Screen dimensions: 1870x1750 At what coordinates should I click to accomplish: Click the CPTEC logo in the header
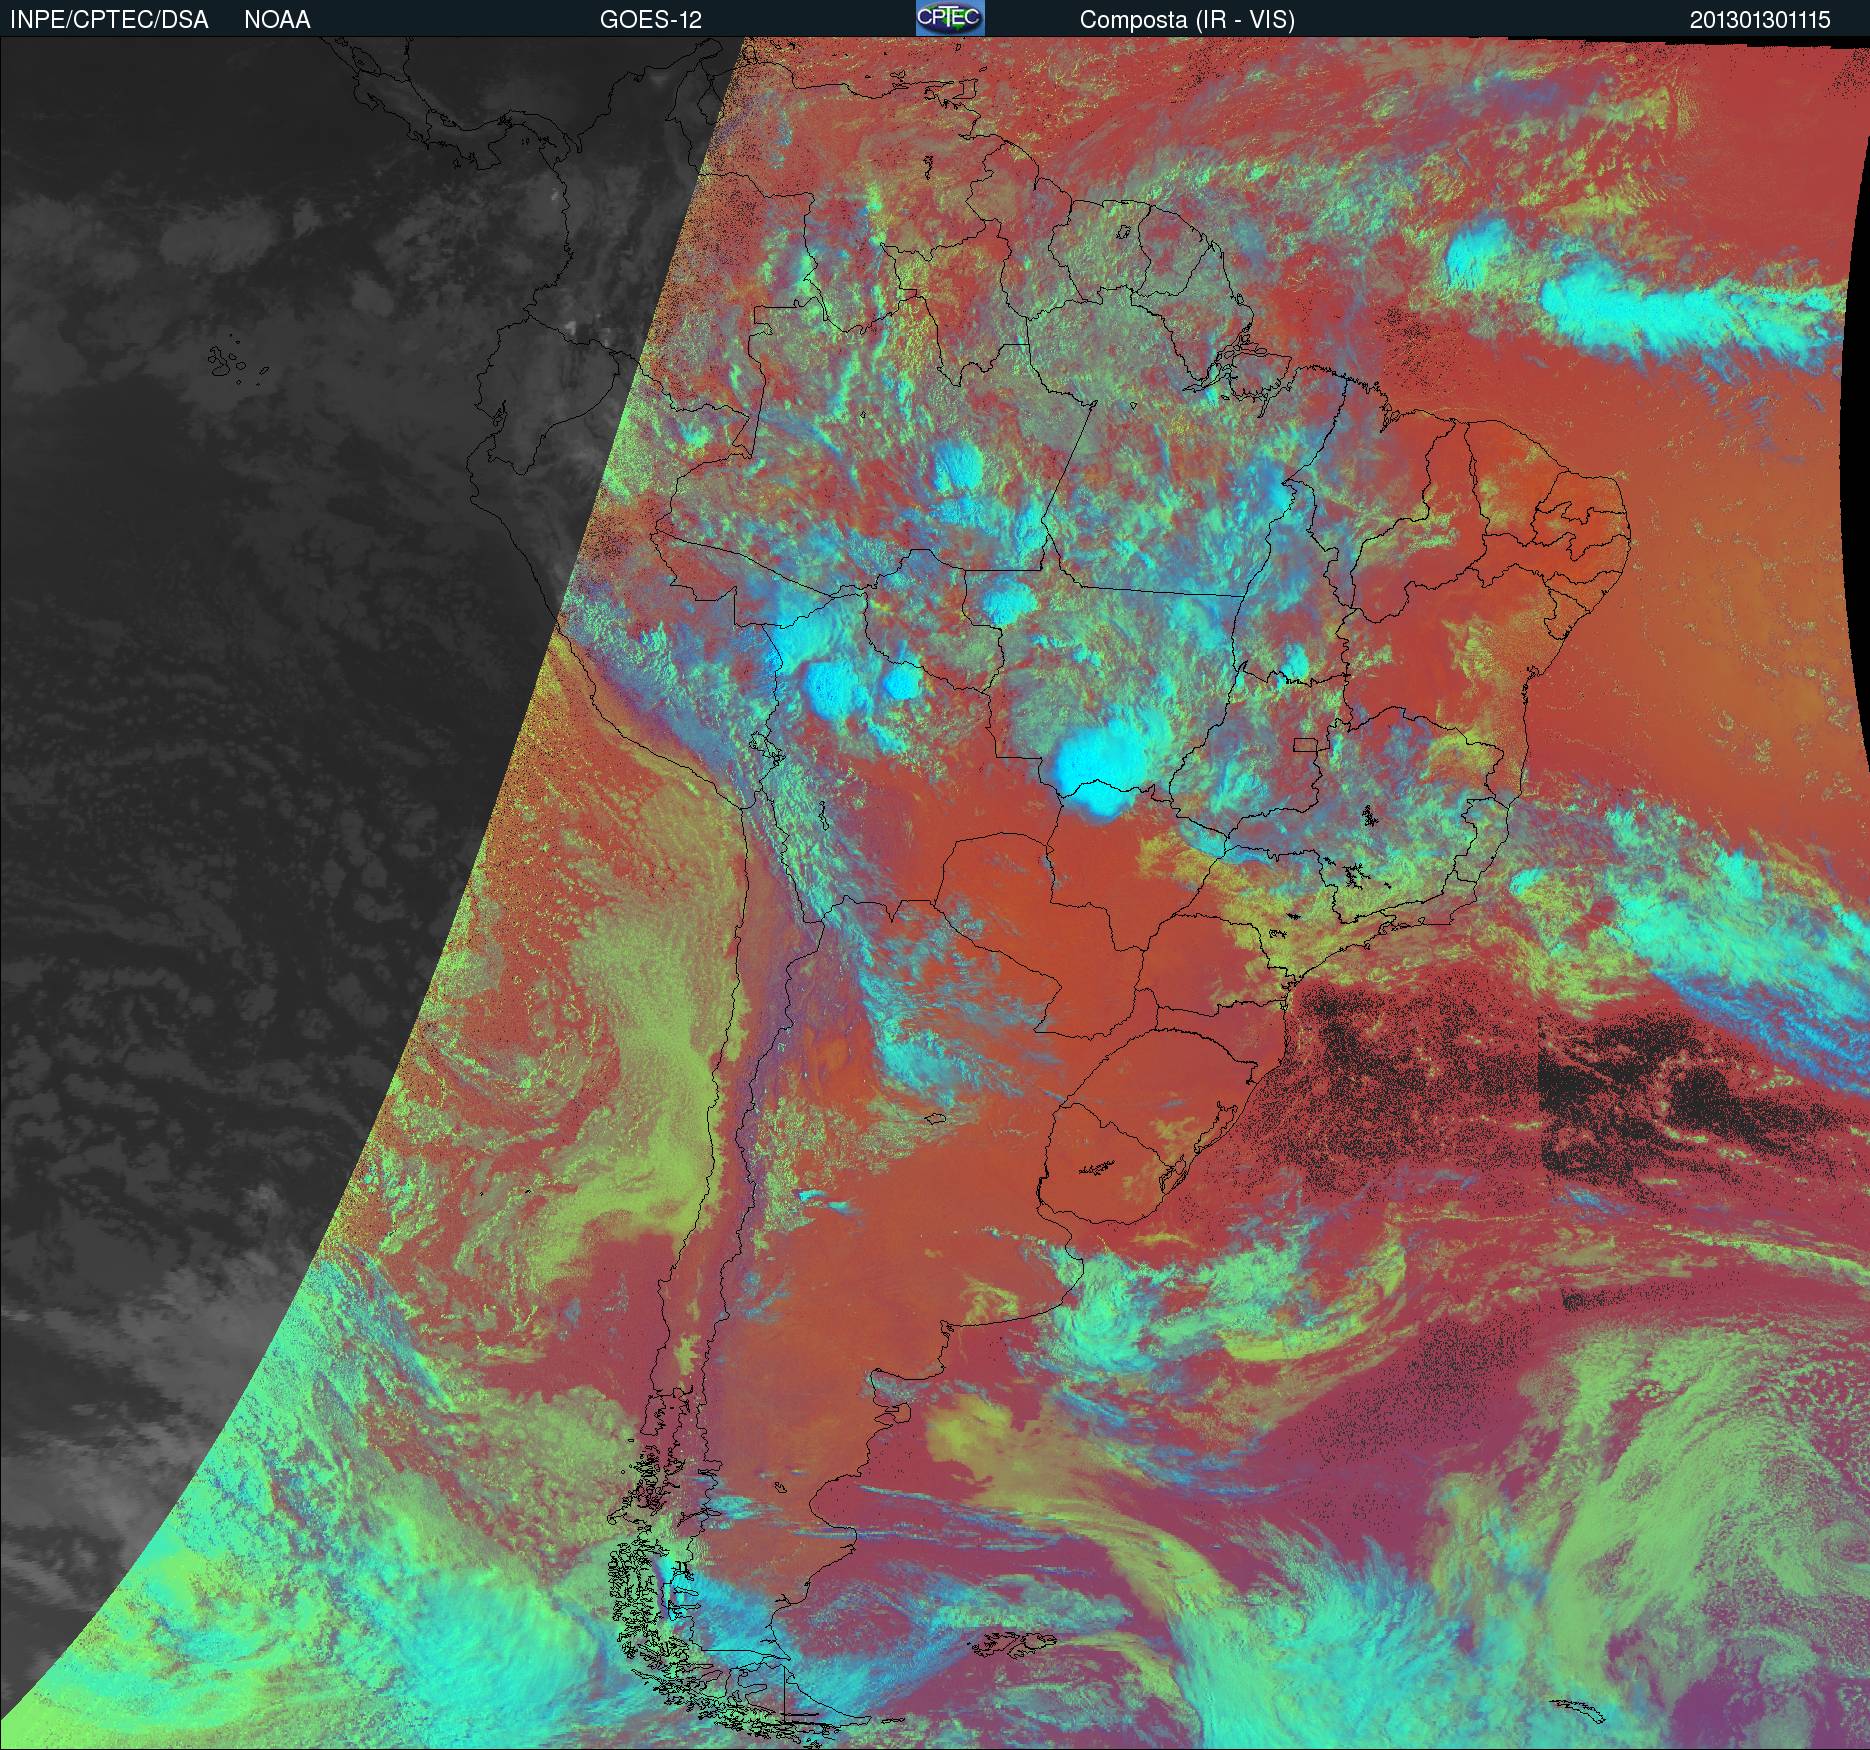950,18
